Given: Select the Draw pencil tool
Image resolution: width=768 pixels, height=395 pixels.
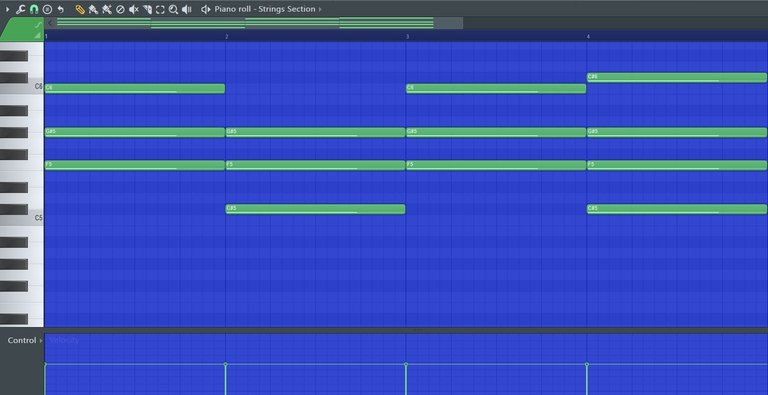Looking at the screenshot, I should (x=80, y=9).
